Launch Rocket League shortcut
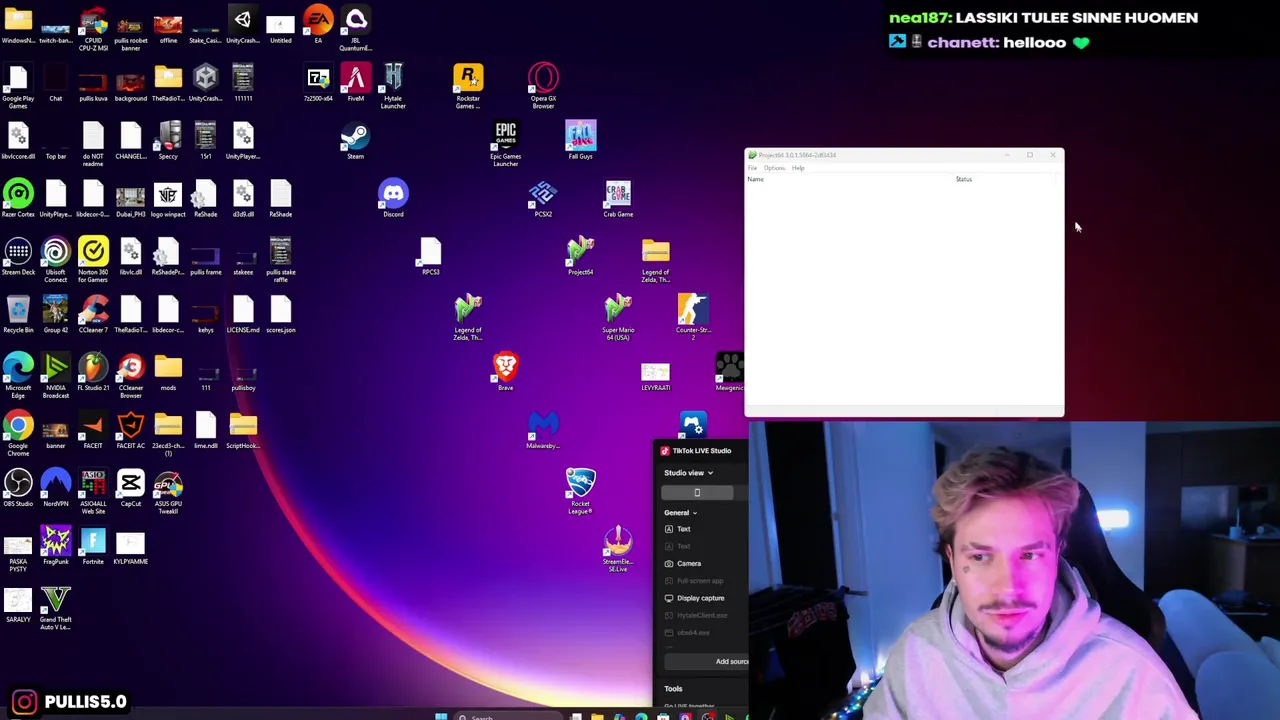1280x720 pixels. pyautogui.click(x=580, y=492)
